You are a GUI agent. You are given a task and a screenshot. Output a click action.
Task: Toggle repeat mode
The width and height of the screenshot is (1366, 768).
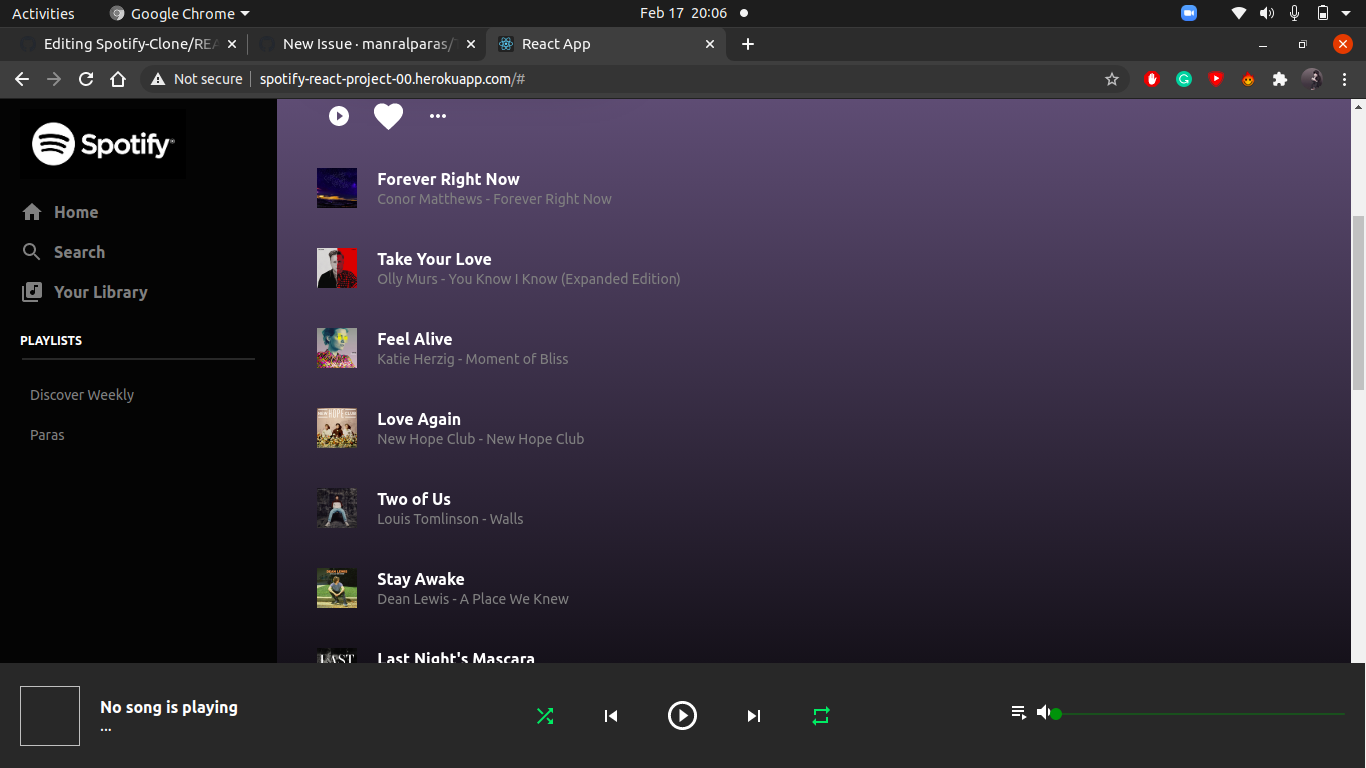[820, 716]
